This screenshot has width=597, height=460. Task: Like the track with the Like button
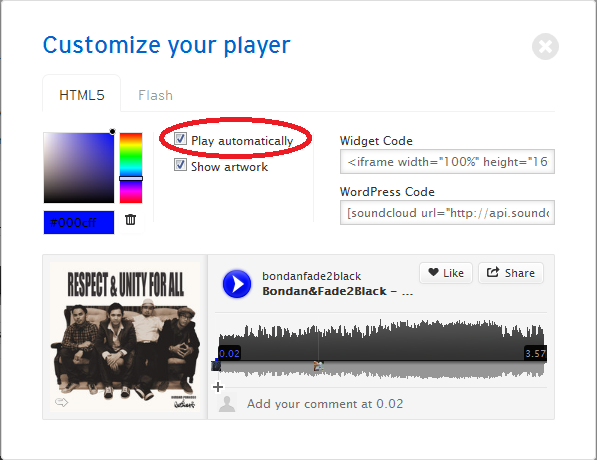[446, 273]
